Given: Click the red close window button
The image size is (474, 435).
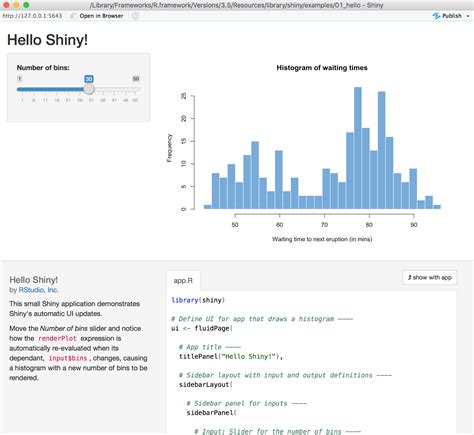Looking at the screenshot, I should click(6, 5).
